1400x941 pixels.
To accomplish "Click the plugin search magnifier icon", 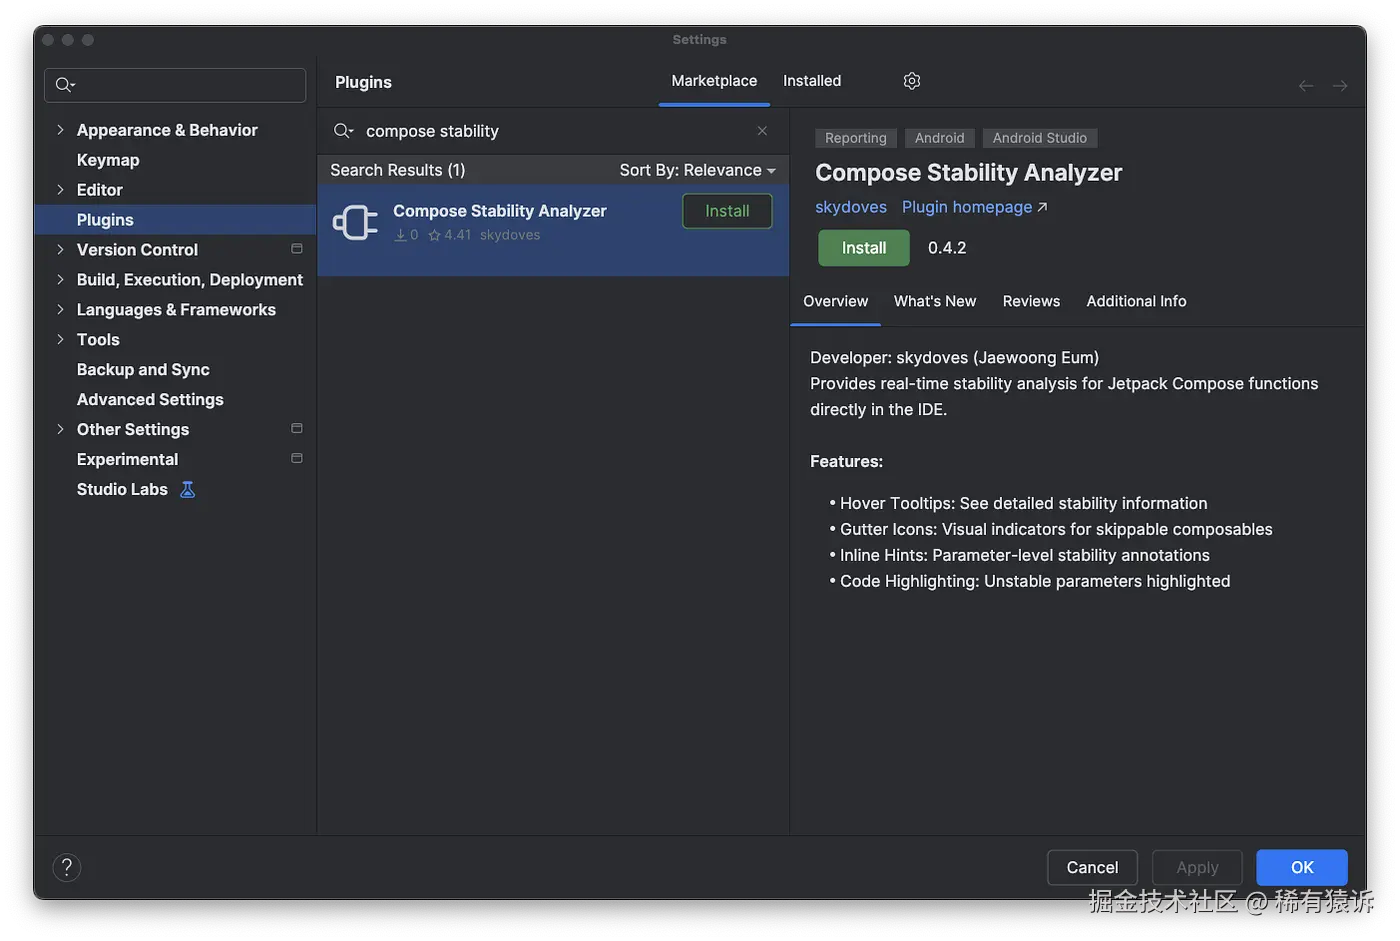I will (x=344, y=131).
